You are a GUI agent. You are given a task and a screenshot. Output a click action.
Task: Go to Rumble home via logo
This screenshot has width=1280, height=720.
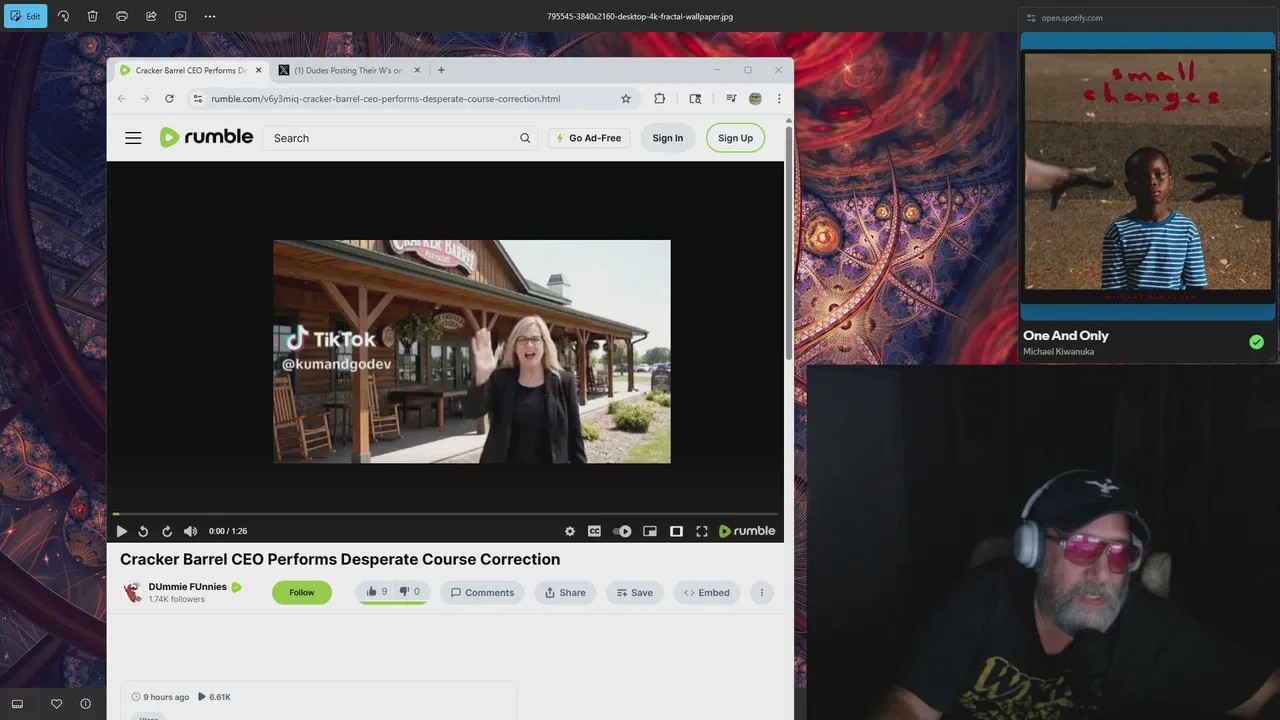206,137
